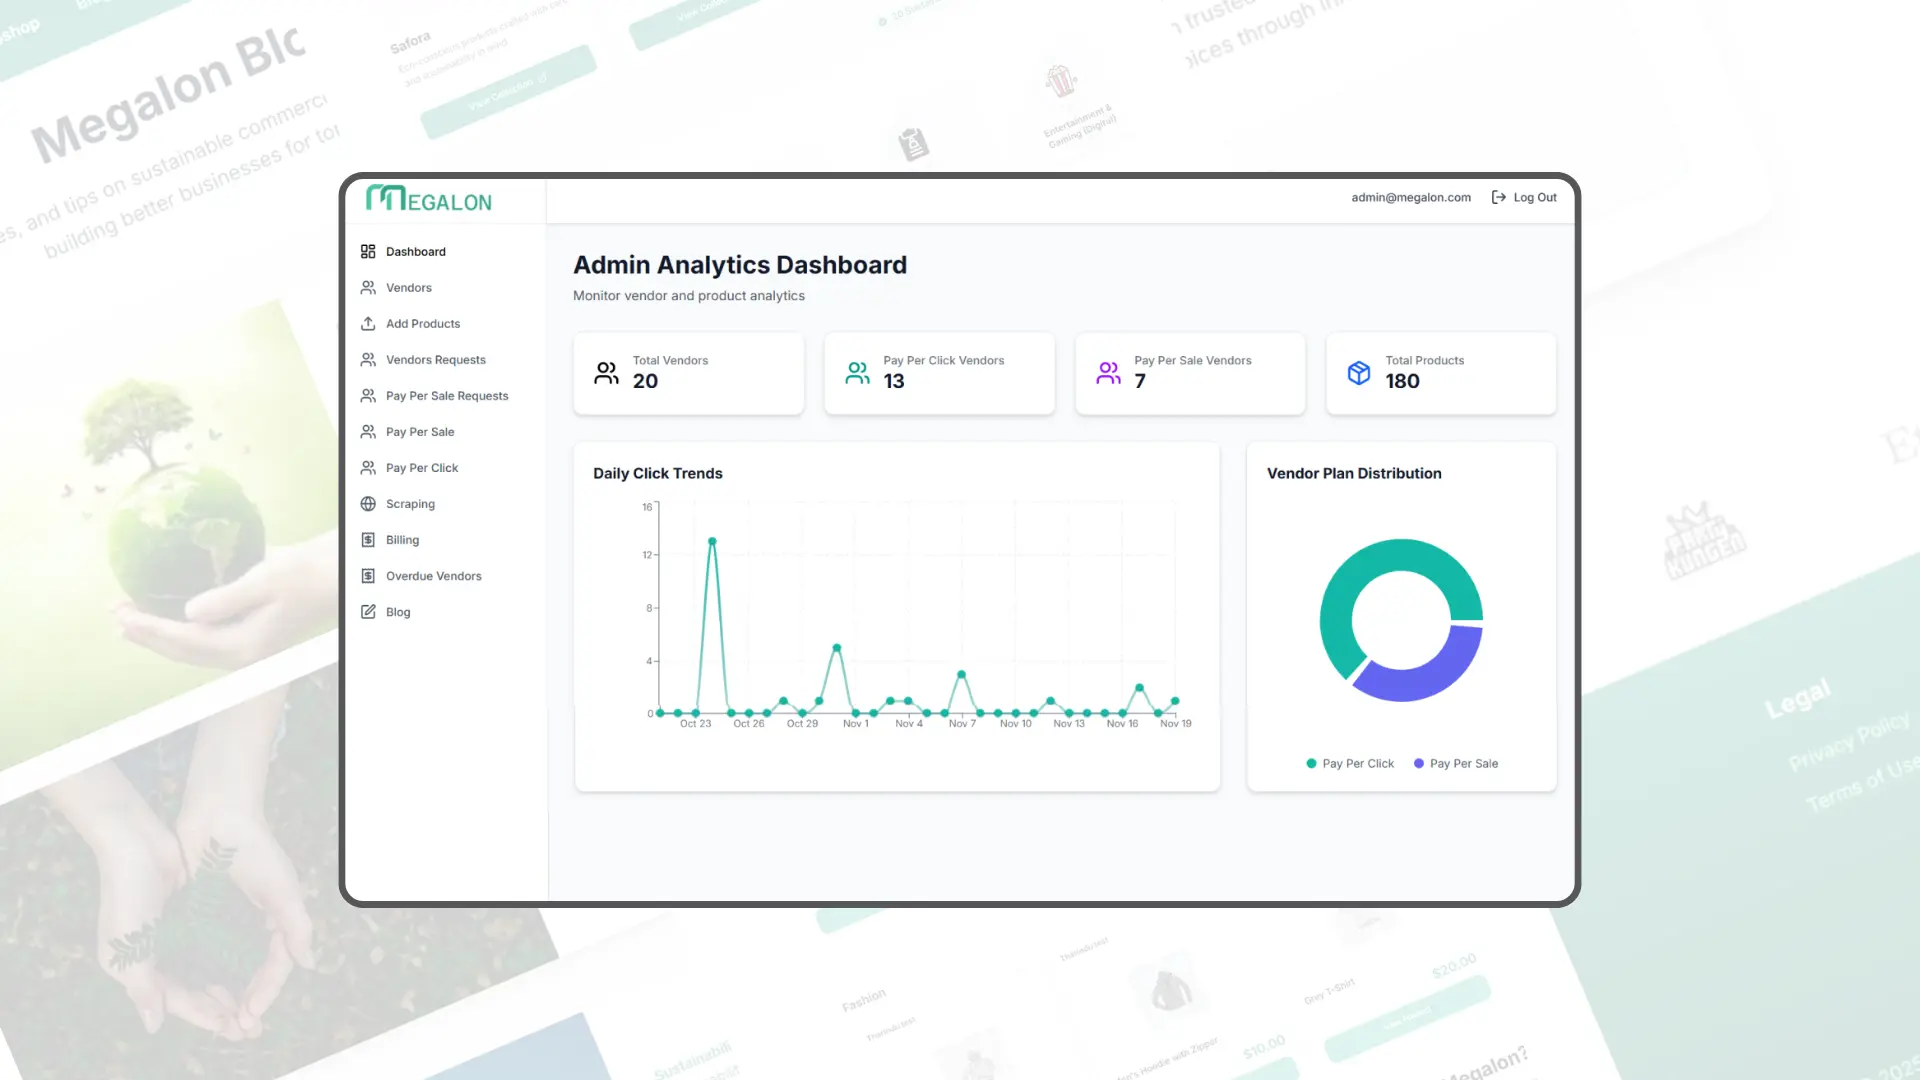This screenshot has width=1920, height=1080.
Task: Click the admin@megalon.com account text
Action: coord(1410,197)
